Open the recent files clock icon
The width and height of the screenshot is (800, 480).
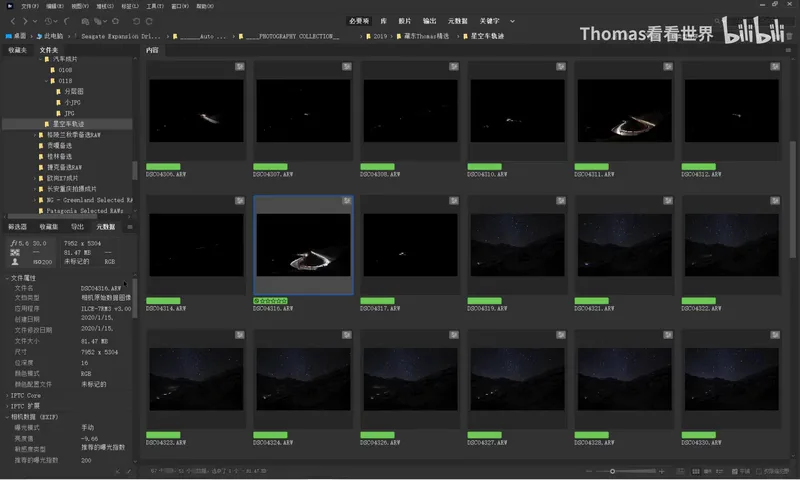point(48,21)
